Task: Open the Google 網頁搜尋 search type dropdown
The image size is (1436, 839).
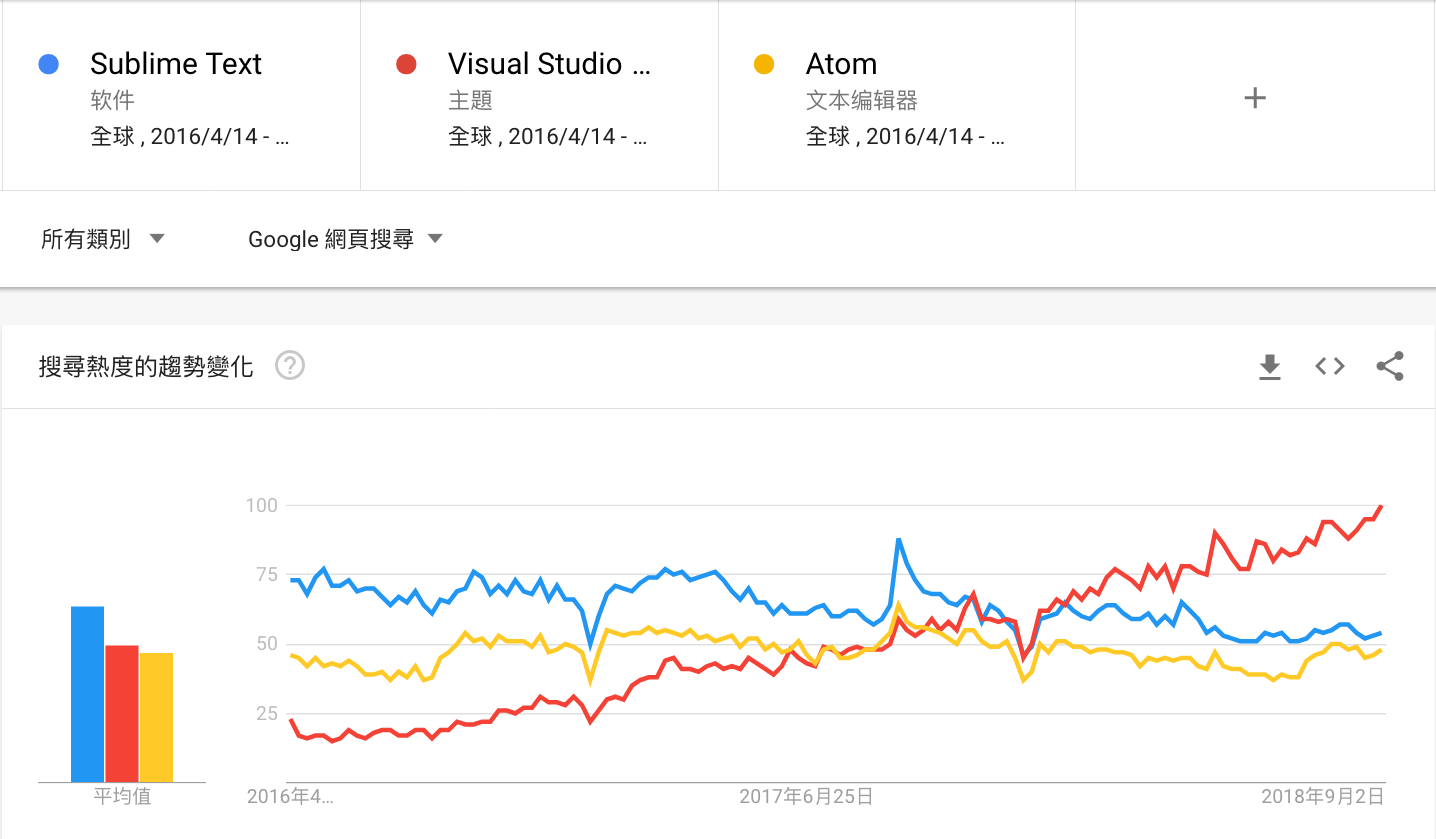Action: pyautogui.click(x=345, y=239)
